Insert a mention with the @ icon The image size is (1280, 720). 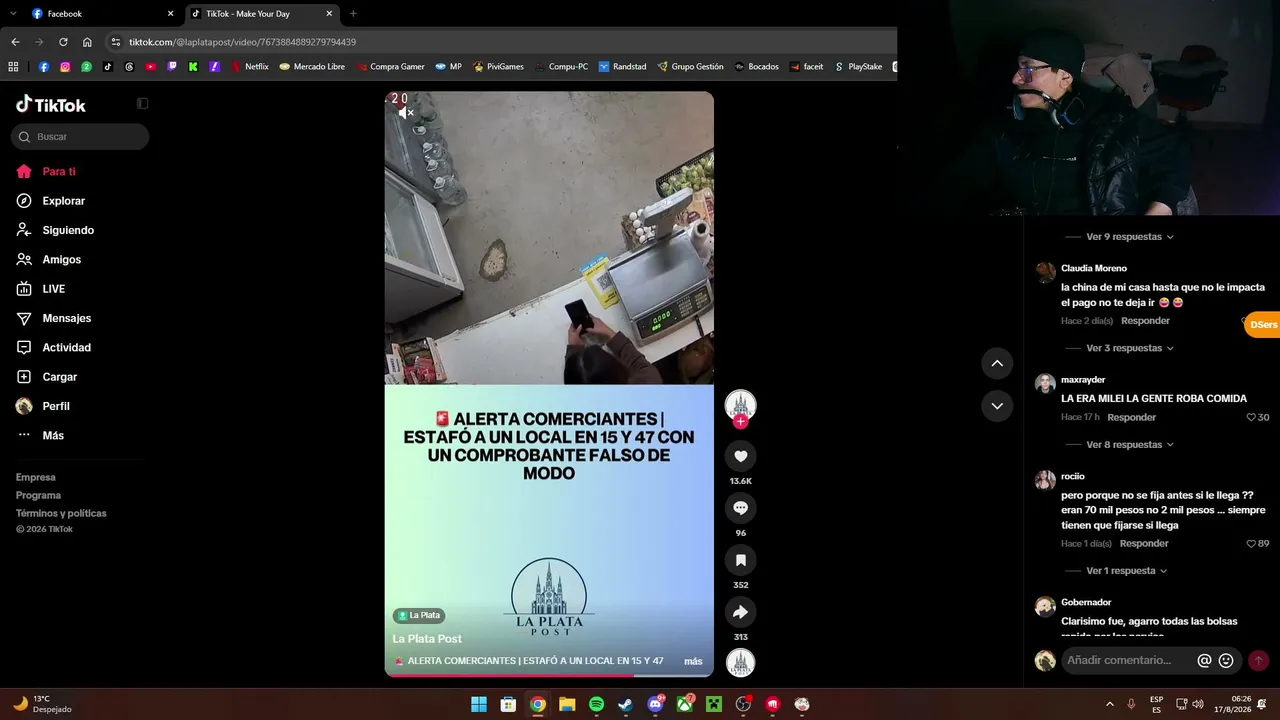coord(1204,660)
